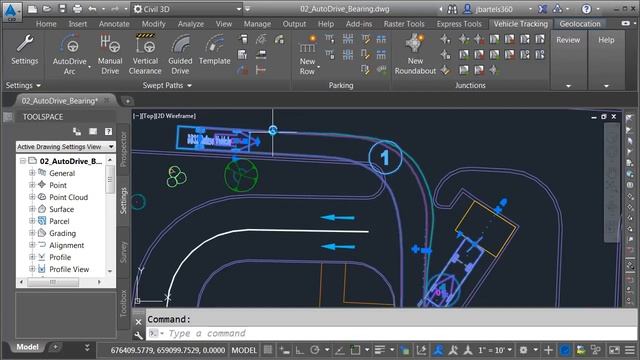Image resolution: width=640 pixels, height=360 pixels.
Task: Click the 2D Wireframe visual style control
Action: tap(176, 116)
